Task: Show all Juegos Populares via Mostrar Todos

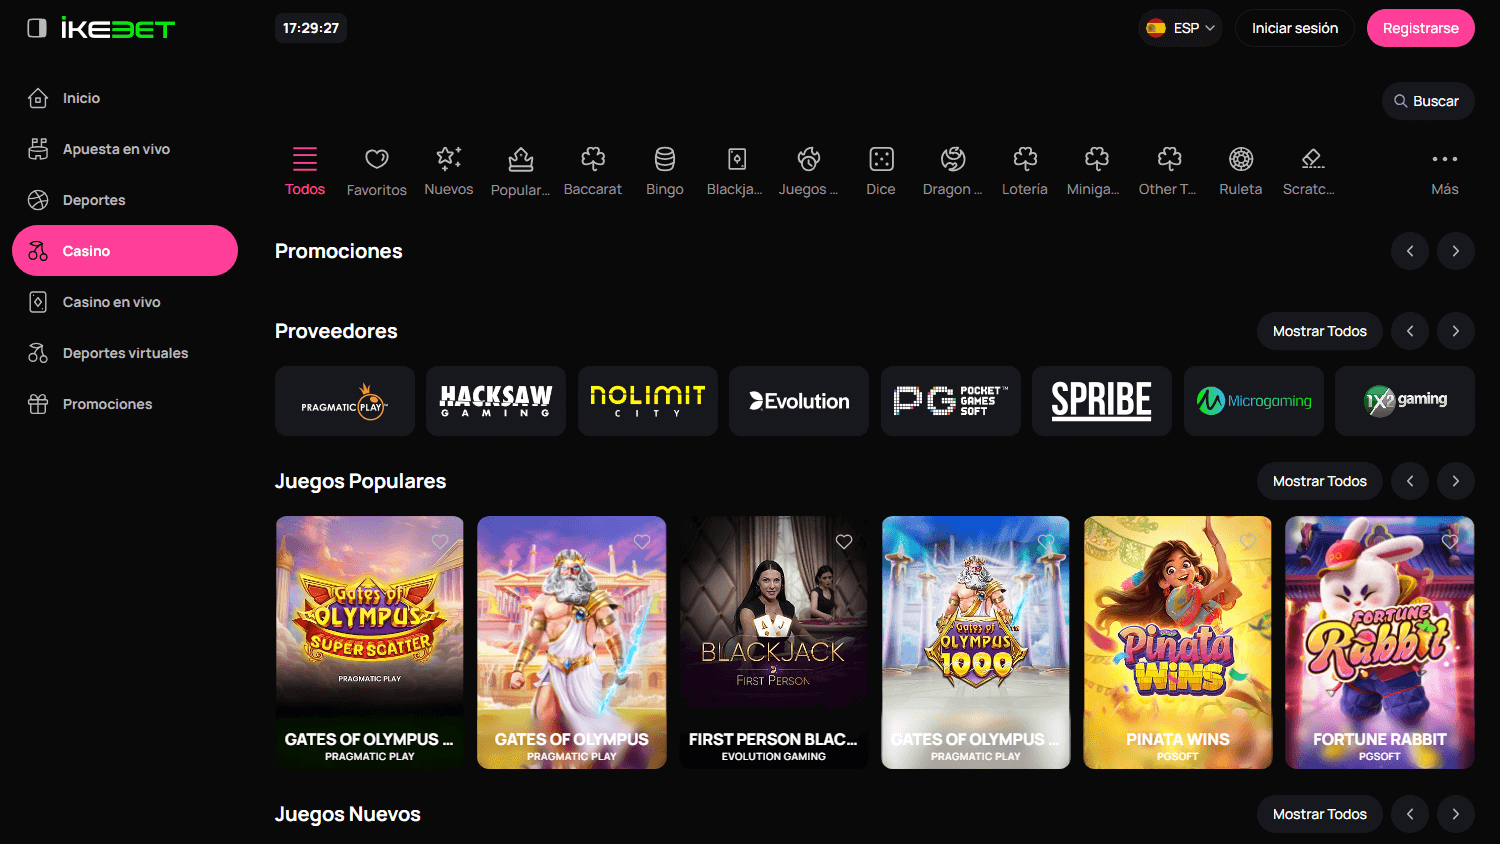Action: [x=1319, y=481]
